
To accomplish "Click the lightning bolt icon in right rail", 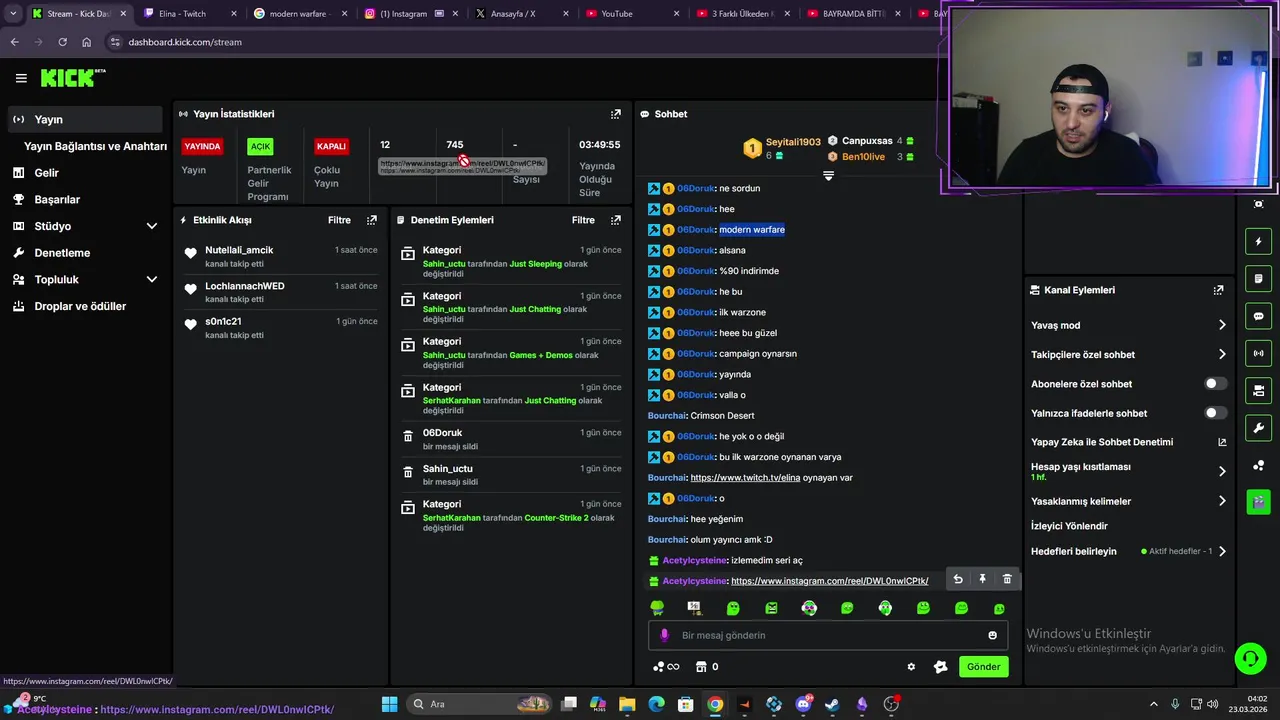I will click(1258, 241).
